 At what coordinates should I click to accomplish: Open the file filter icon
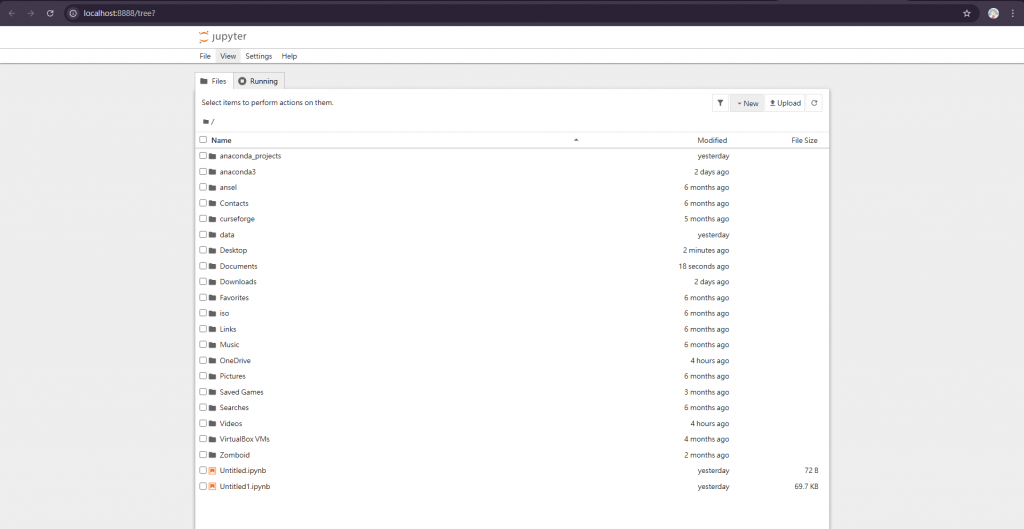click(x=720, y=103)
